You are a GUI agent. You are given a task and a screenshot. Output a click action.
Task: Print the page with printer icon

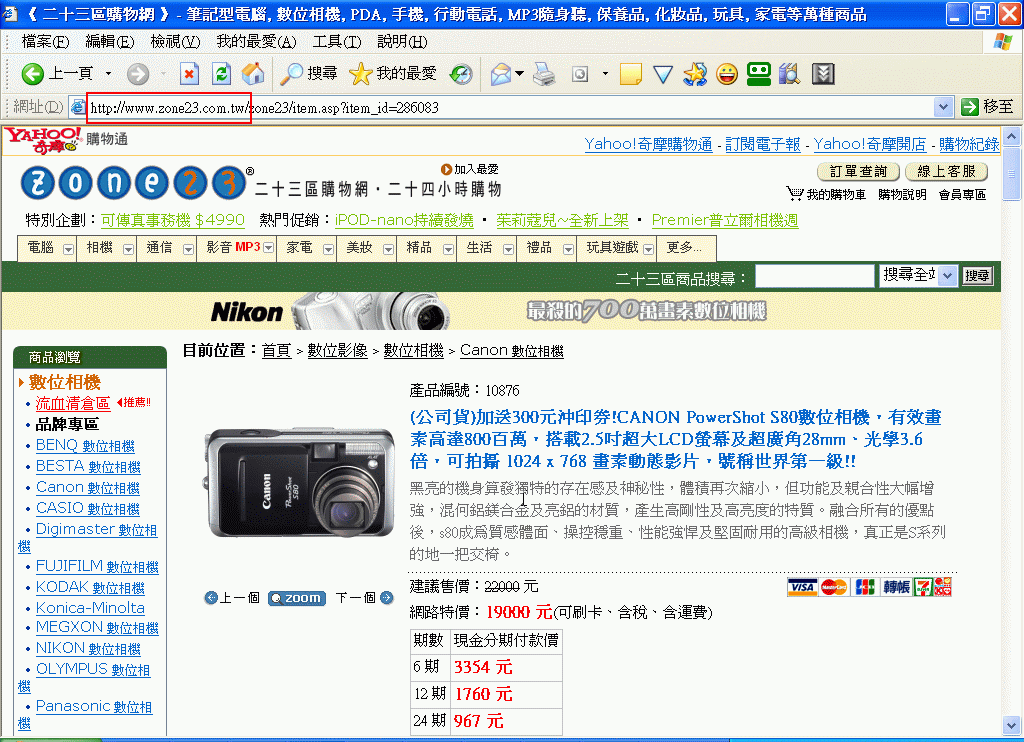(x=544, y=74)
